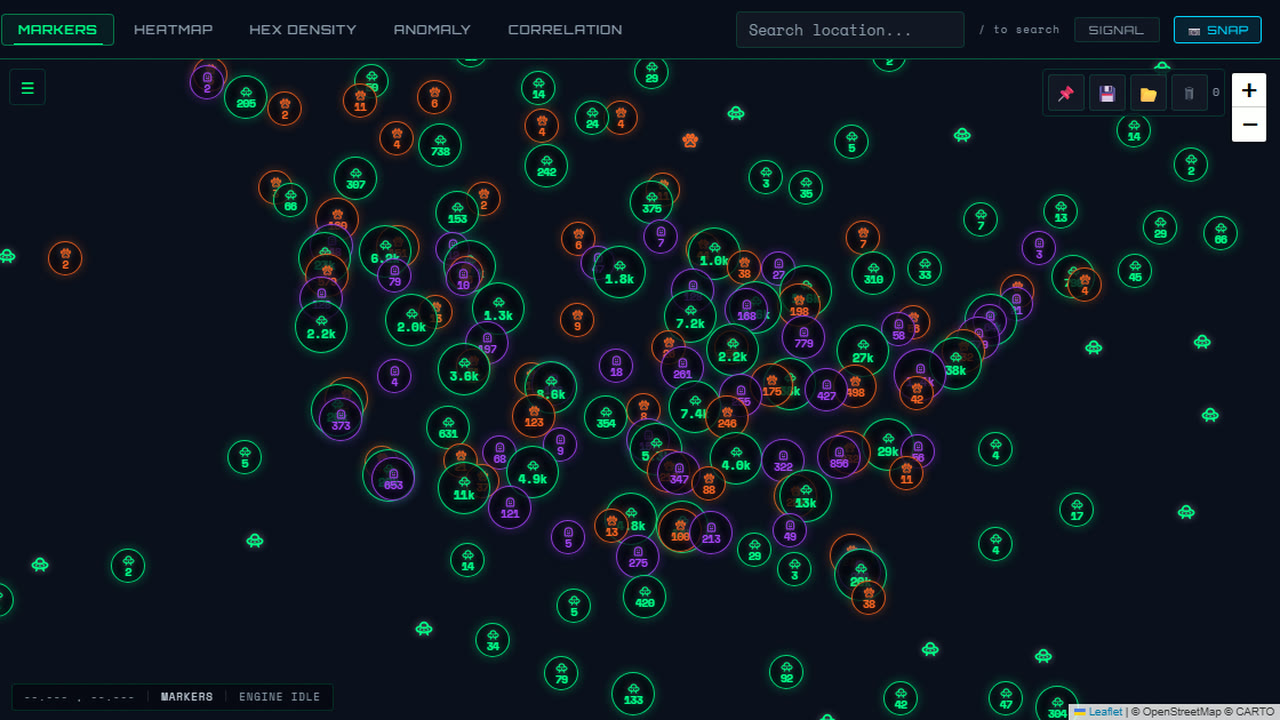Select the purple 213 cluster marker
Viewport: 1280px width, 720px height.
(x=711, y=533)
